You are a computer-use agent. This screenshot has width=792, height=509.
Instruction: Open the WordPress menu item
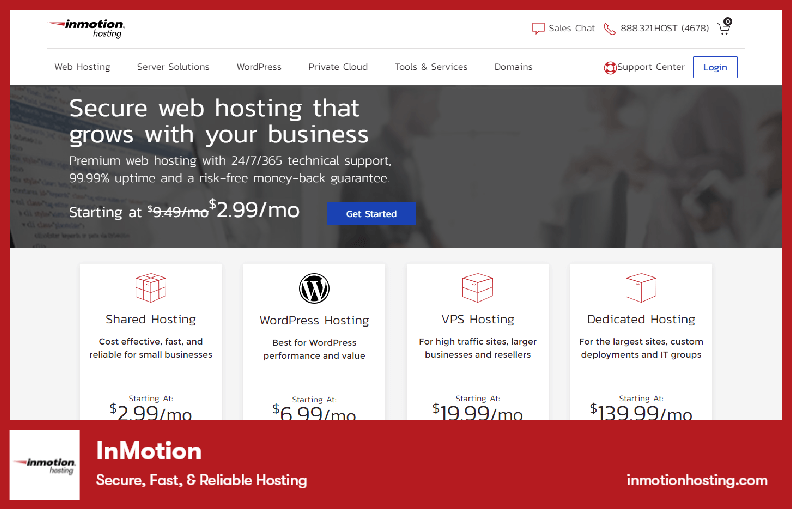pyautogui.click(x=259, y=67)
